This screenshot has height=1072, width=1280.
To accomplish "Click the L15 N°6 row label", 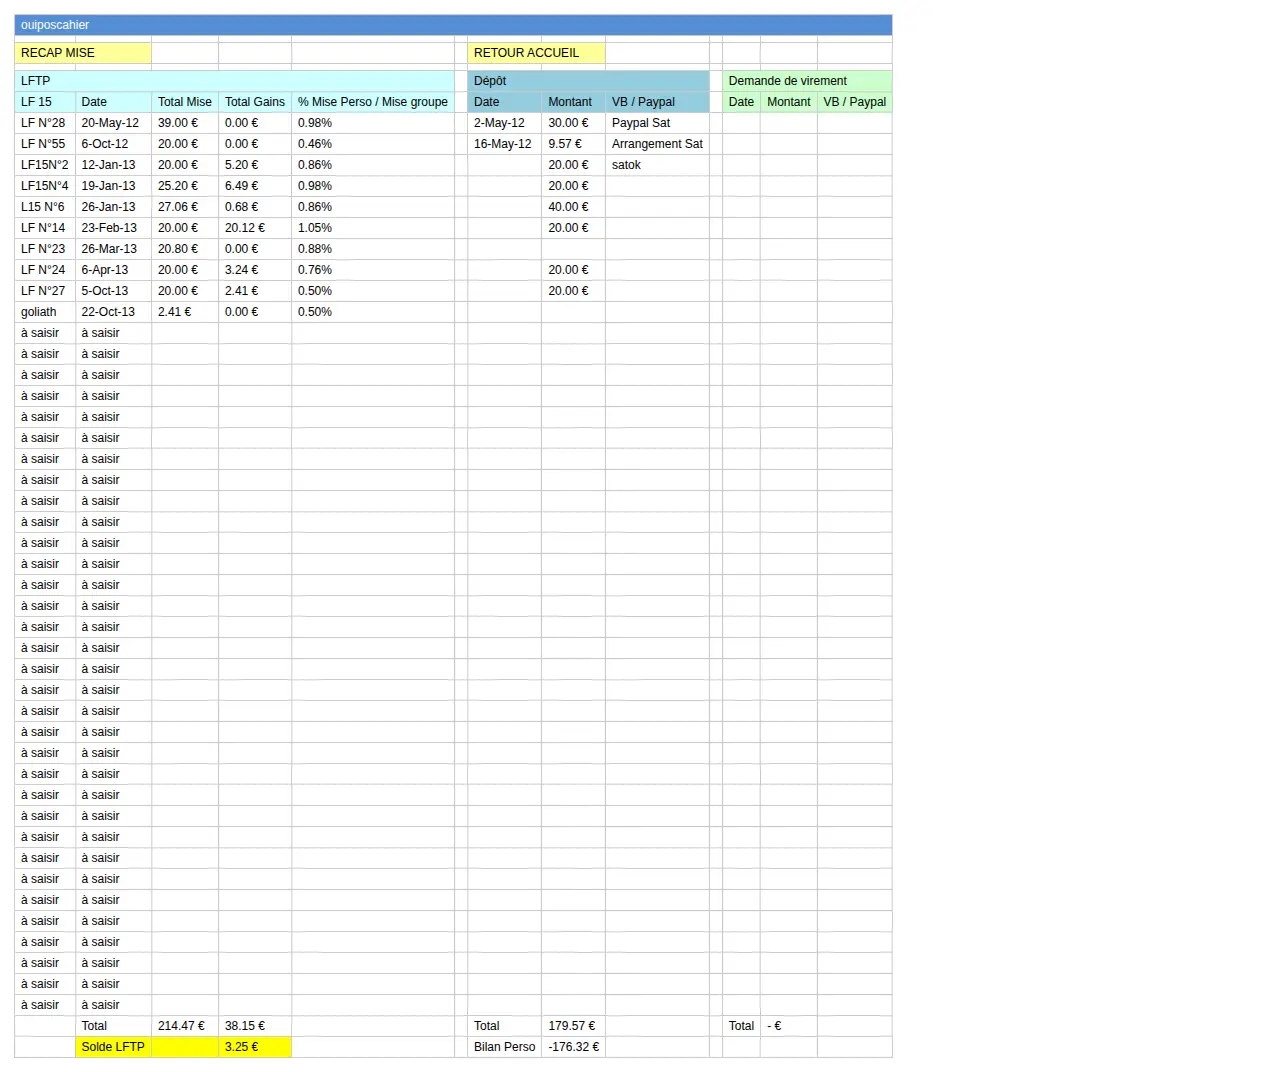I will (45, 207).
